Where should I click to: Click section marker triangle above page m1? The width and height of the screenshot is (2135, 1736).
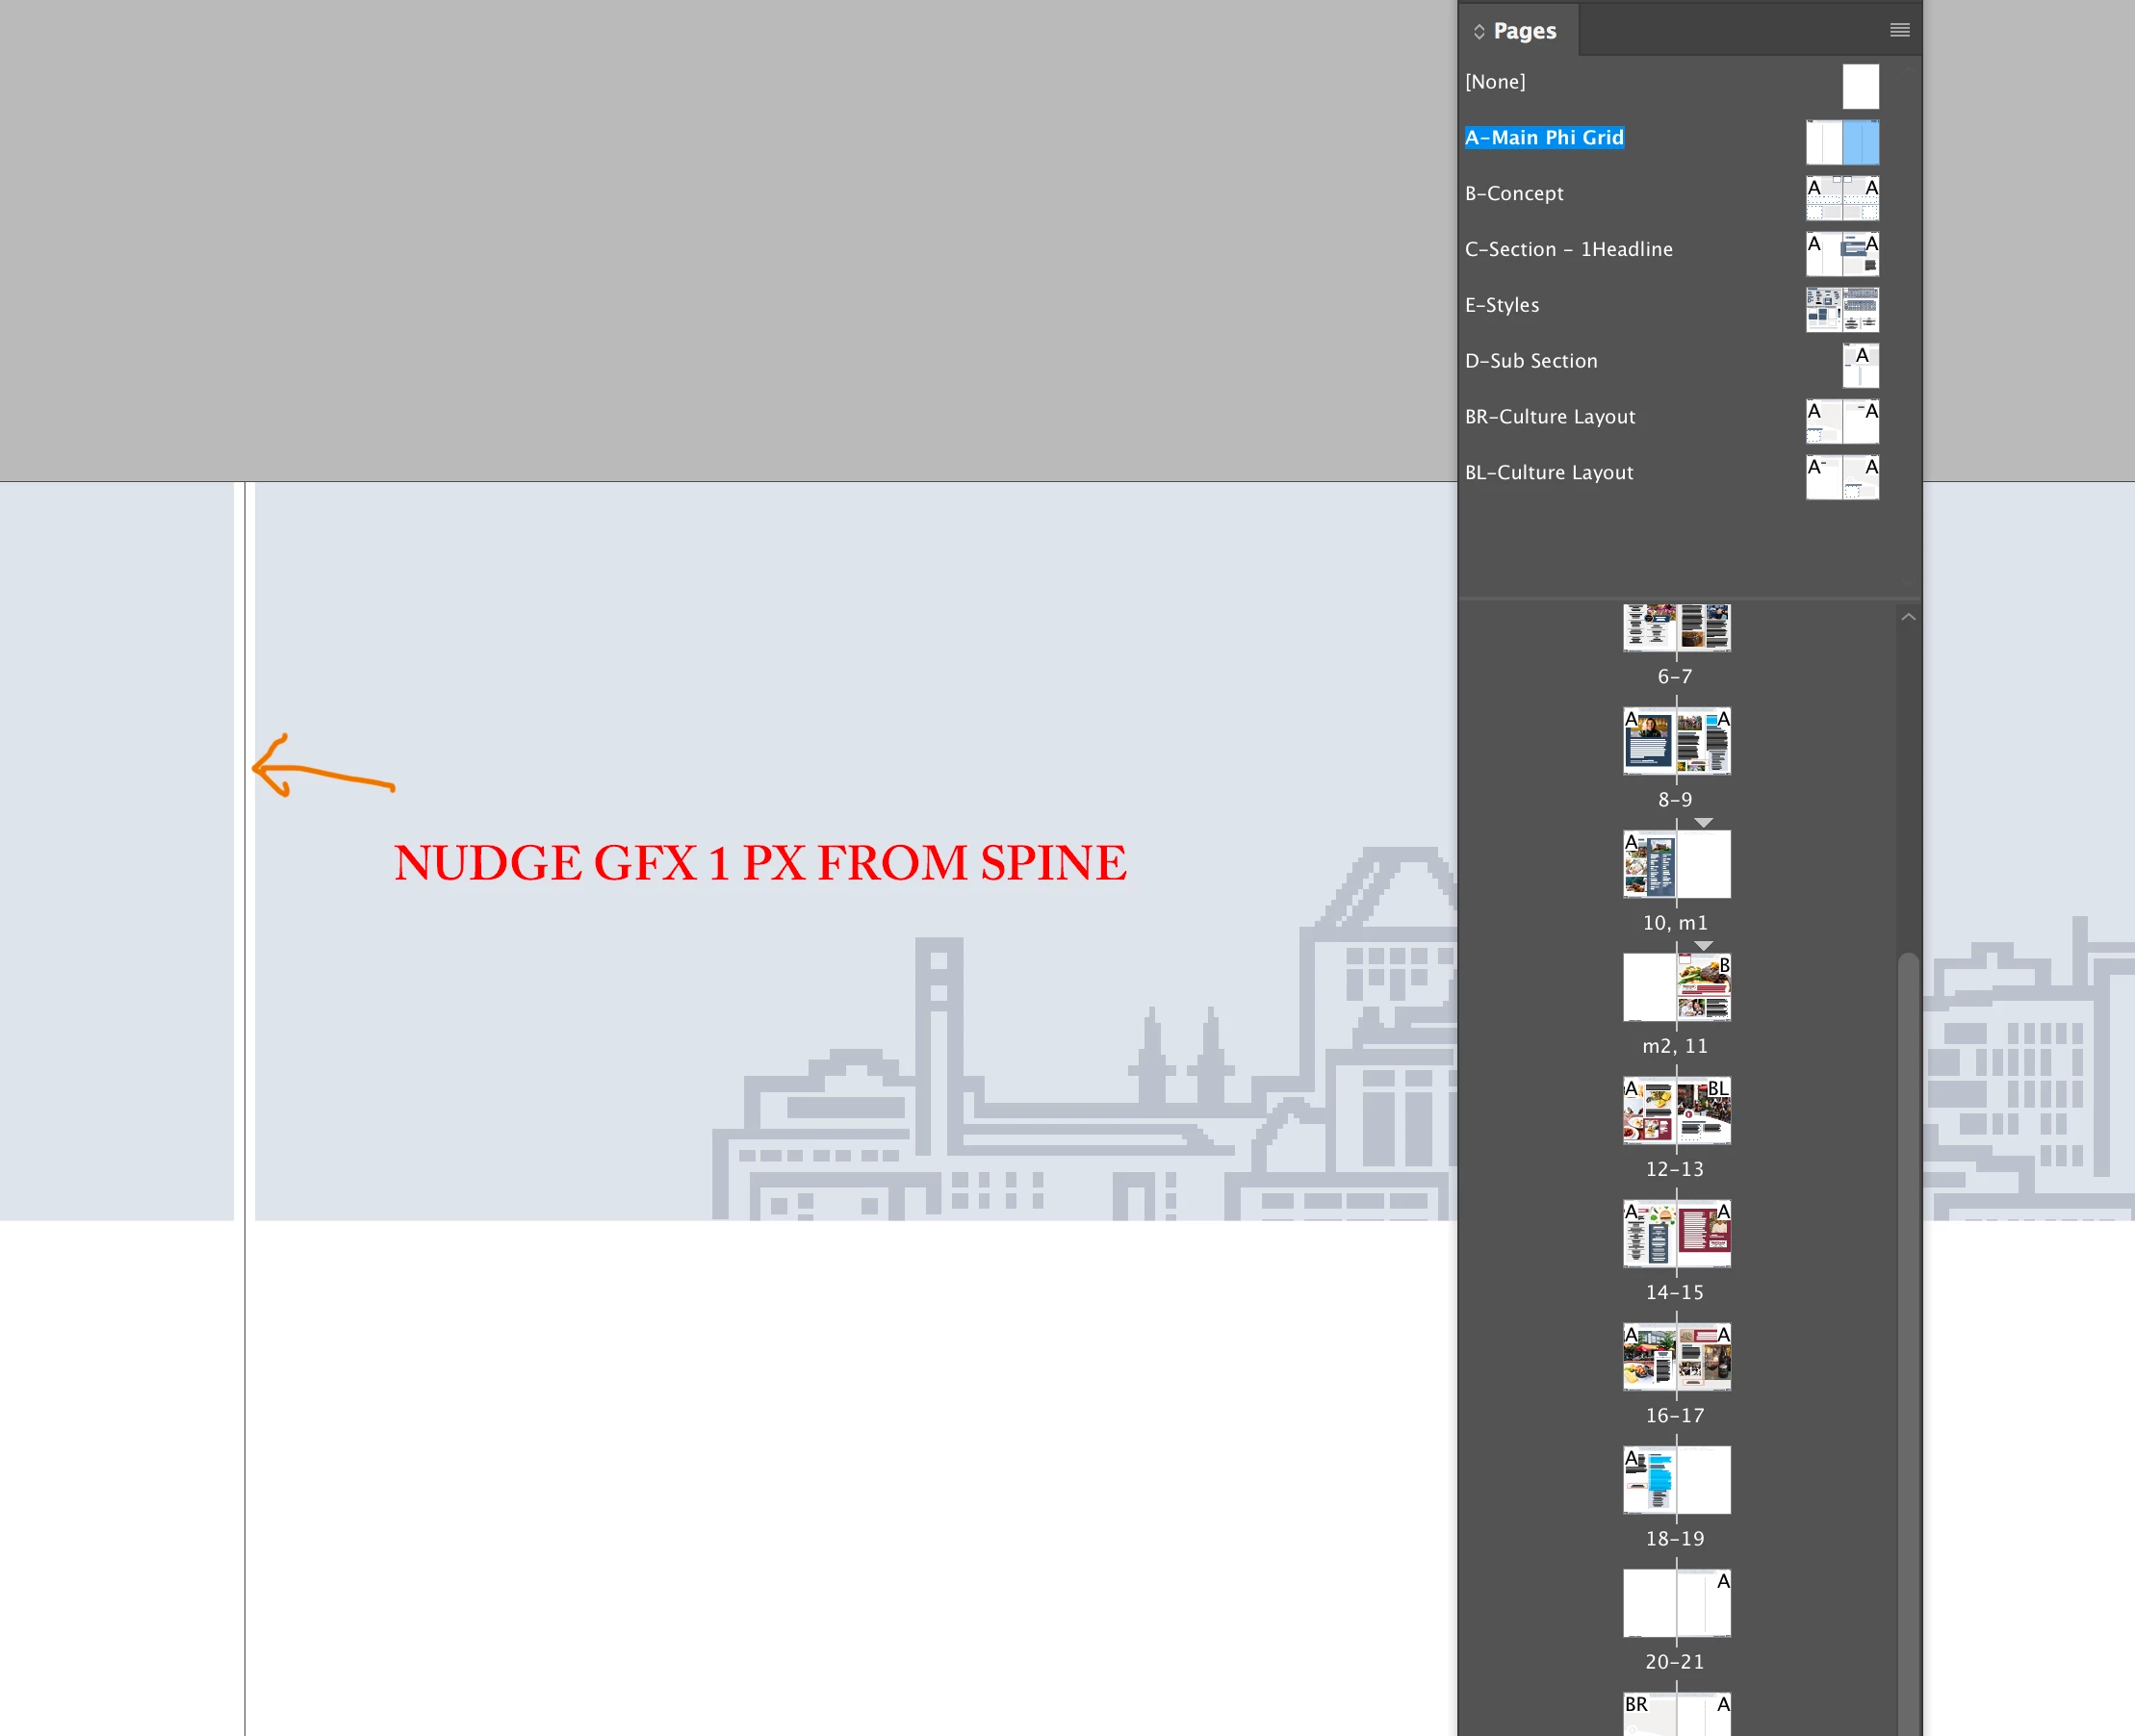click(x=1703, y=823)
